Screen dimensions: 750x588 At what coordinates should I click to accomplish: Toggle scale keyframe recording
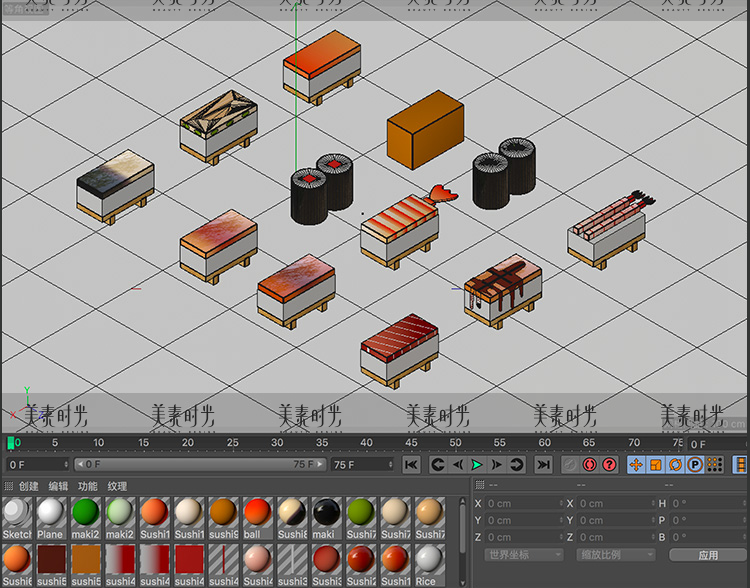[656, 465]
